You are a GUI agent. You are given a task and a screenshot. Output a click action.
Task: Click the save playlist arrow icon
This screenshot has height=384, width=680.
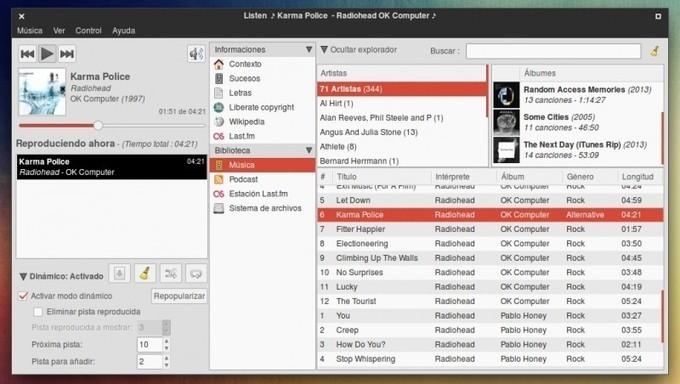(x=119, y=273)
